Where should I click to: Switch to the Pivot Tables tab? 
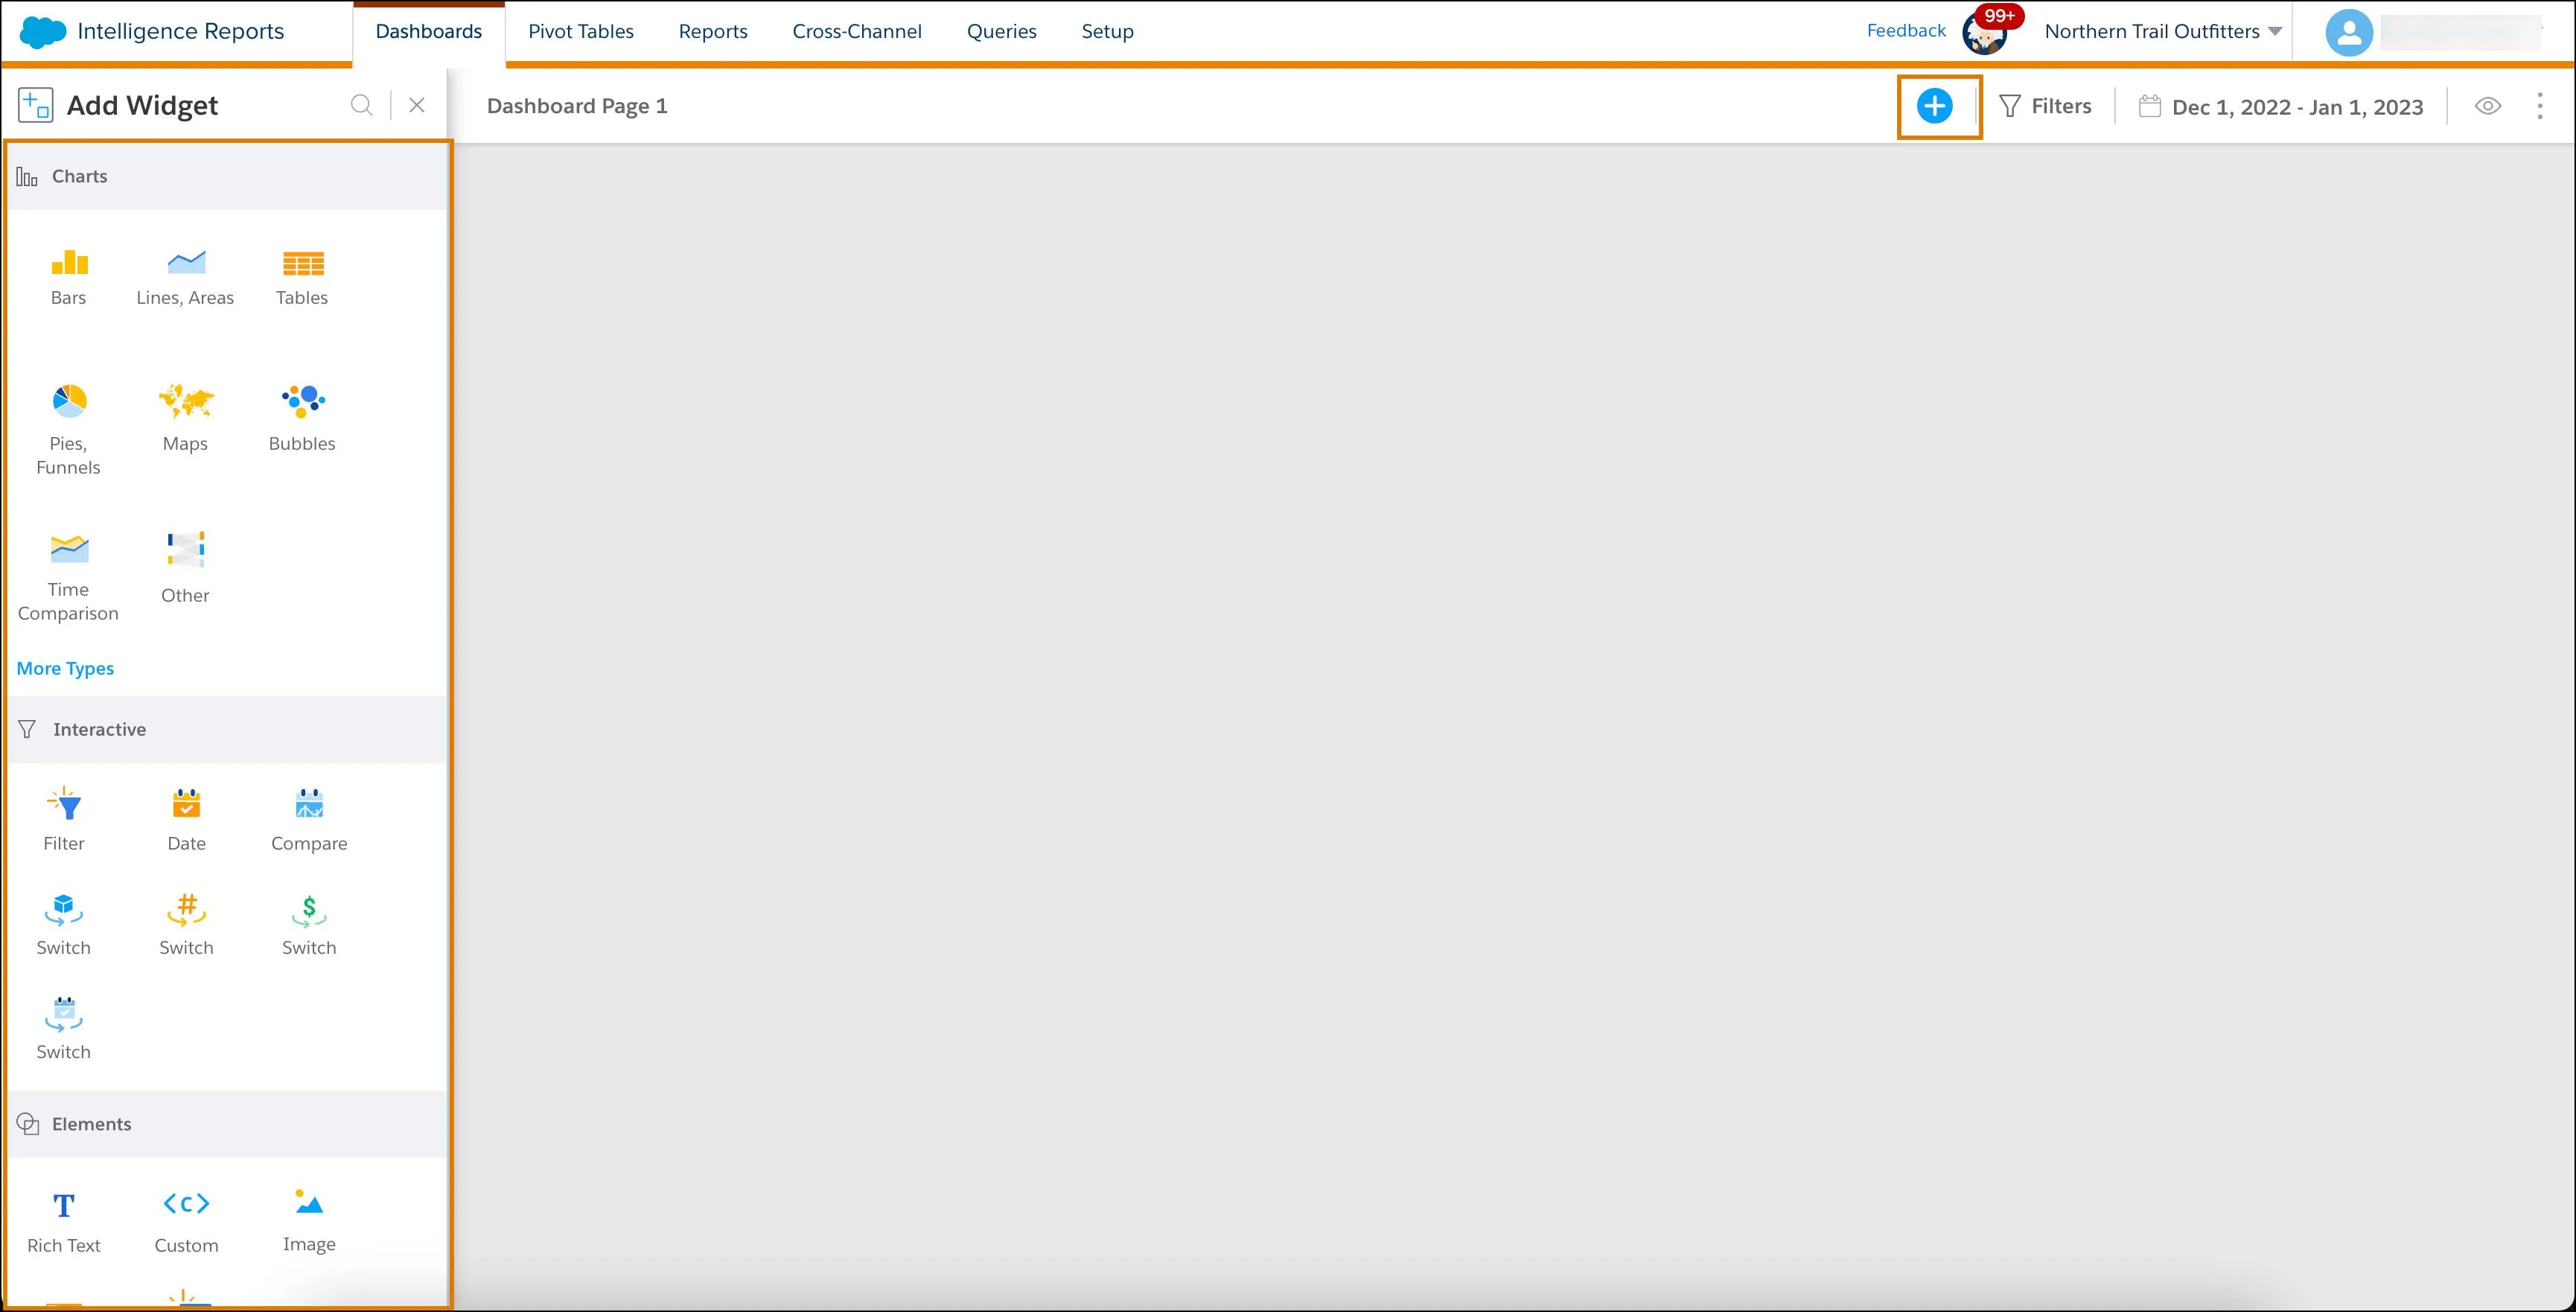581,30
